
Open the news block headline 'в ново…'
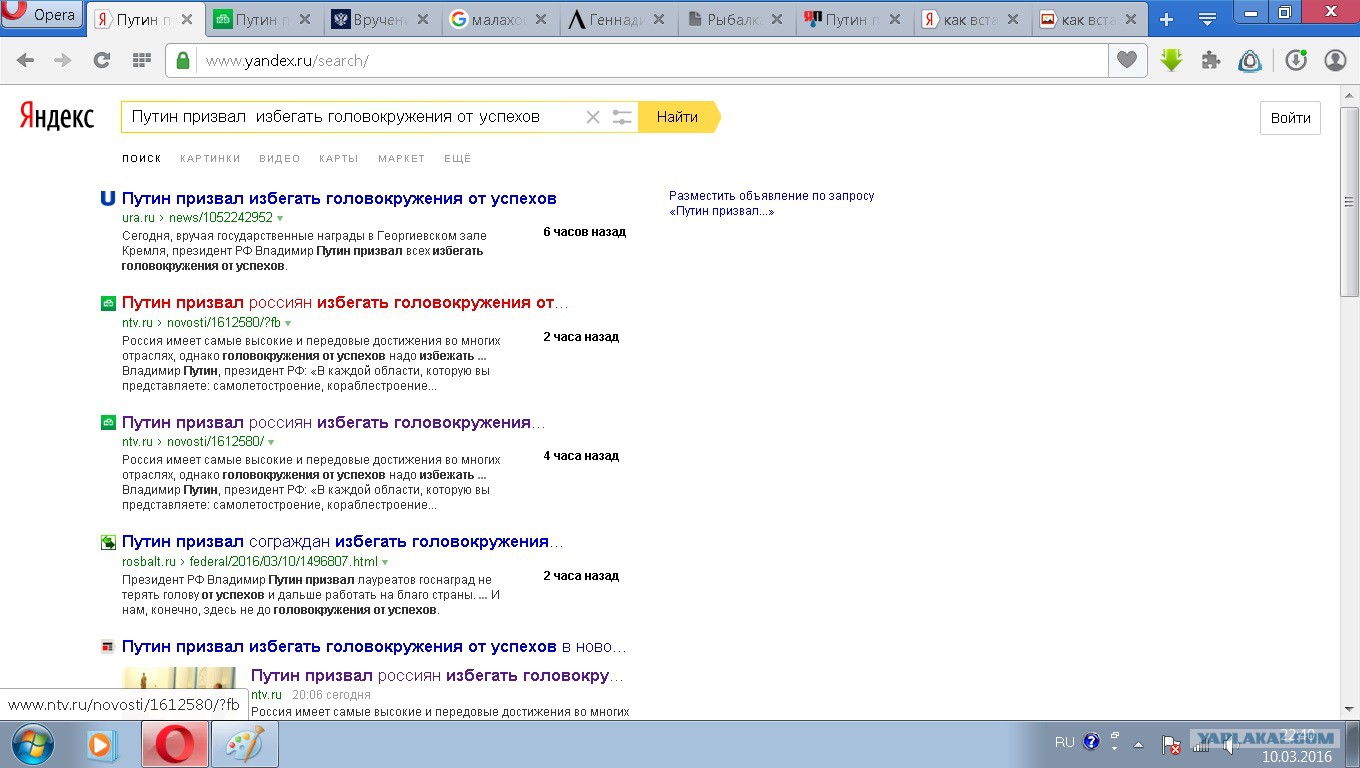[375, 646]
